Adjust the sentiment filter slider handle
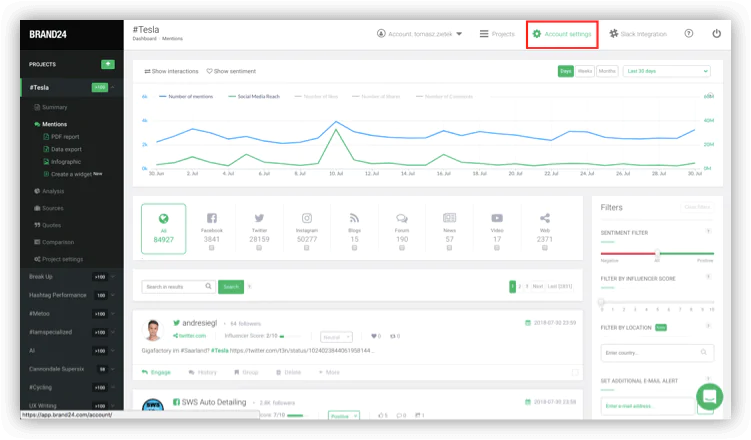 click(658, 253)
